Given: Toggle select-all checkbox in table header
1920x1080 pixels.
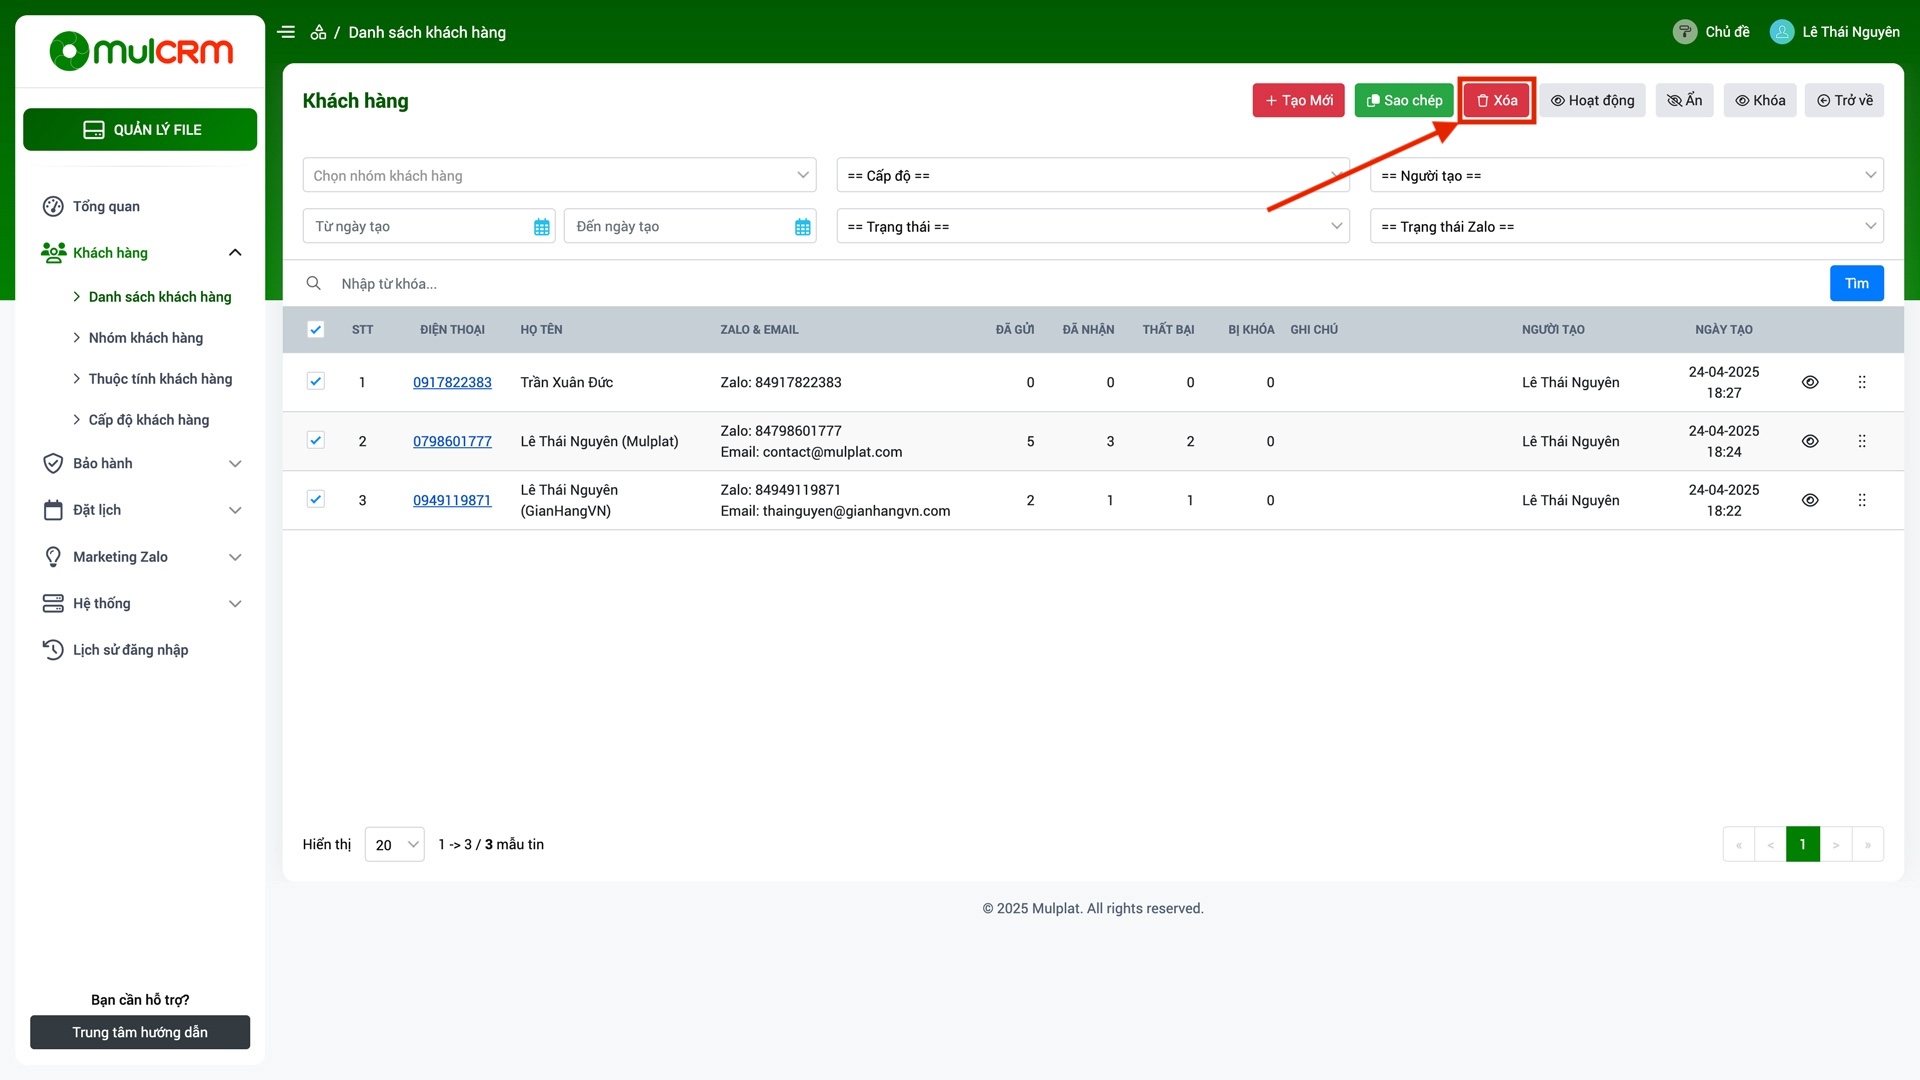Looking at the screenshot, I should (x=315, y=330).
